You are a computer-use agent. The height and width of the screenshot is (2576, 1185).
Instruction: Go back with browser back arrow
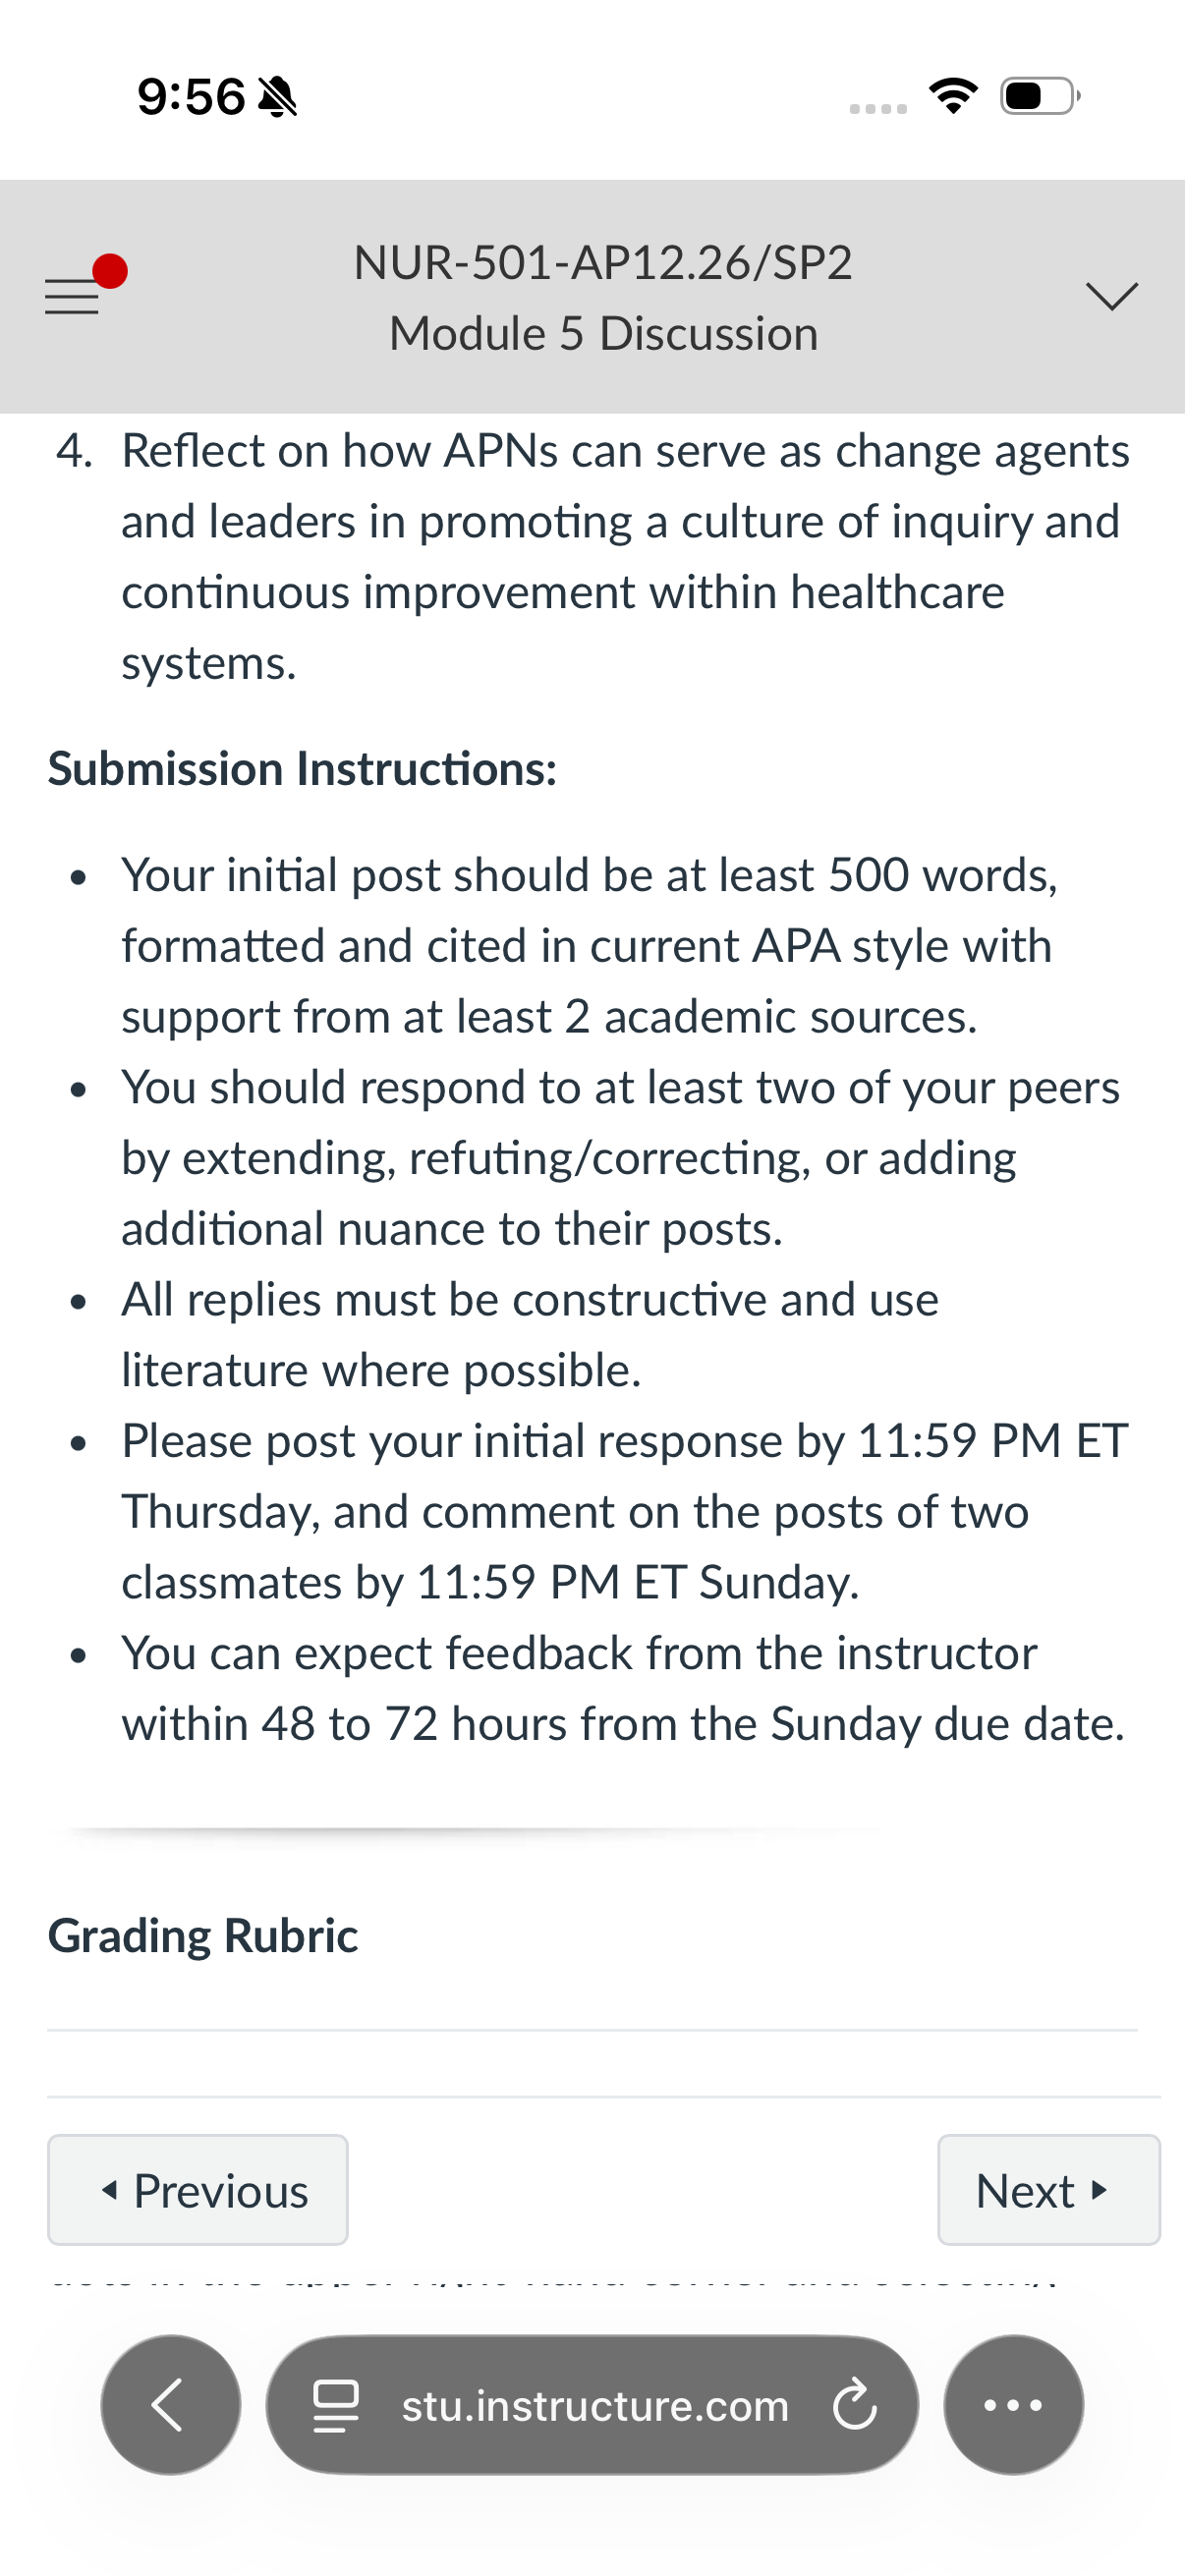(x=170, y=2405)
